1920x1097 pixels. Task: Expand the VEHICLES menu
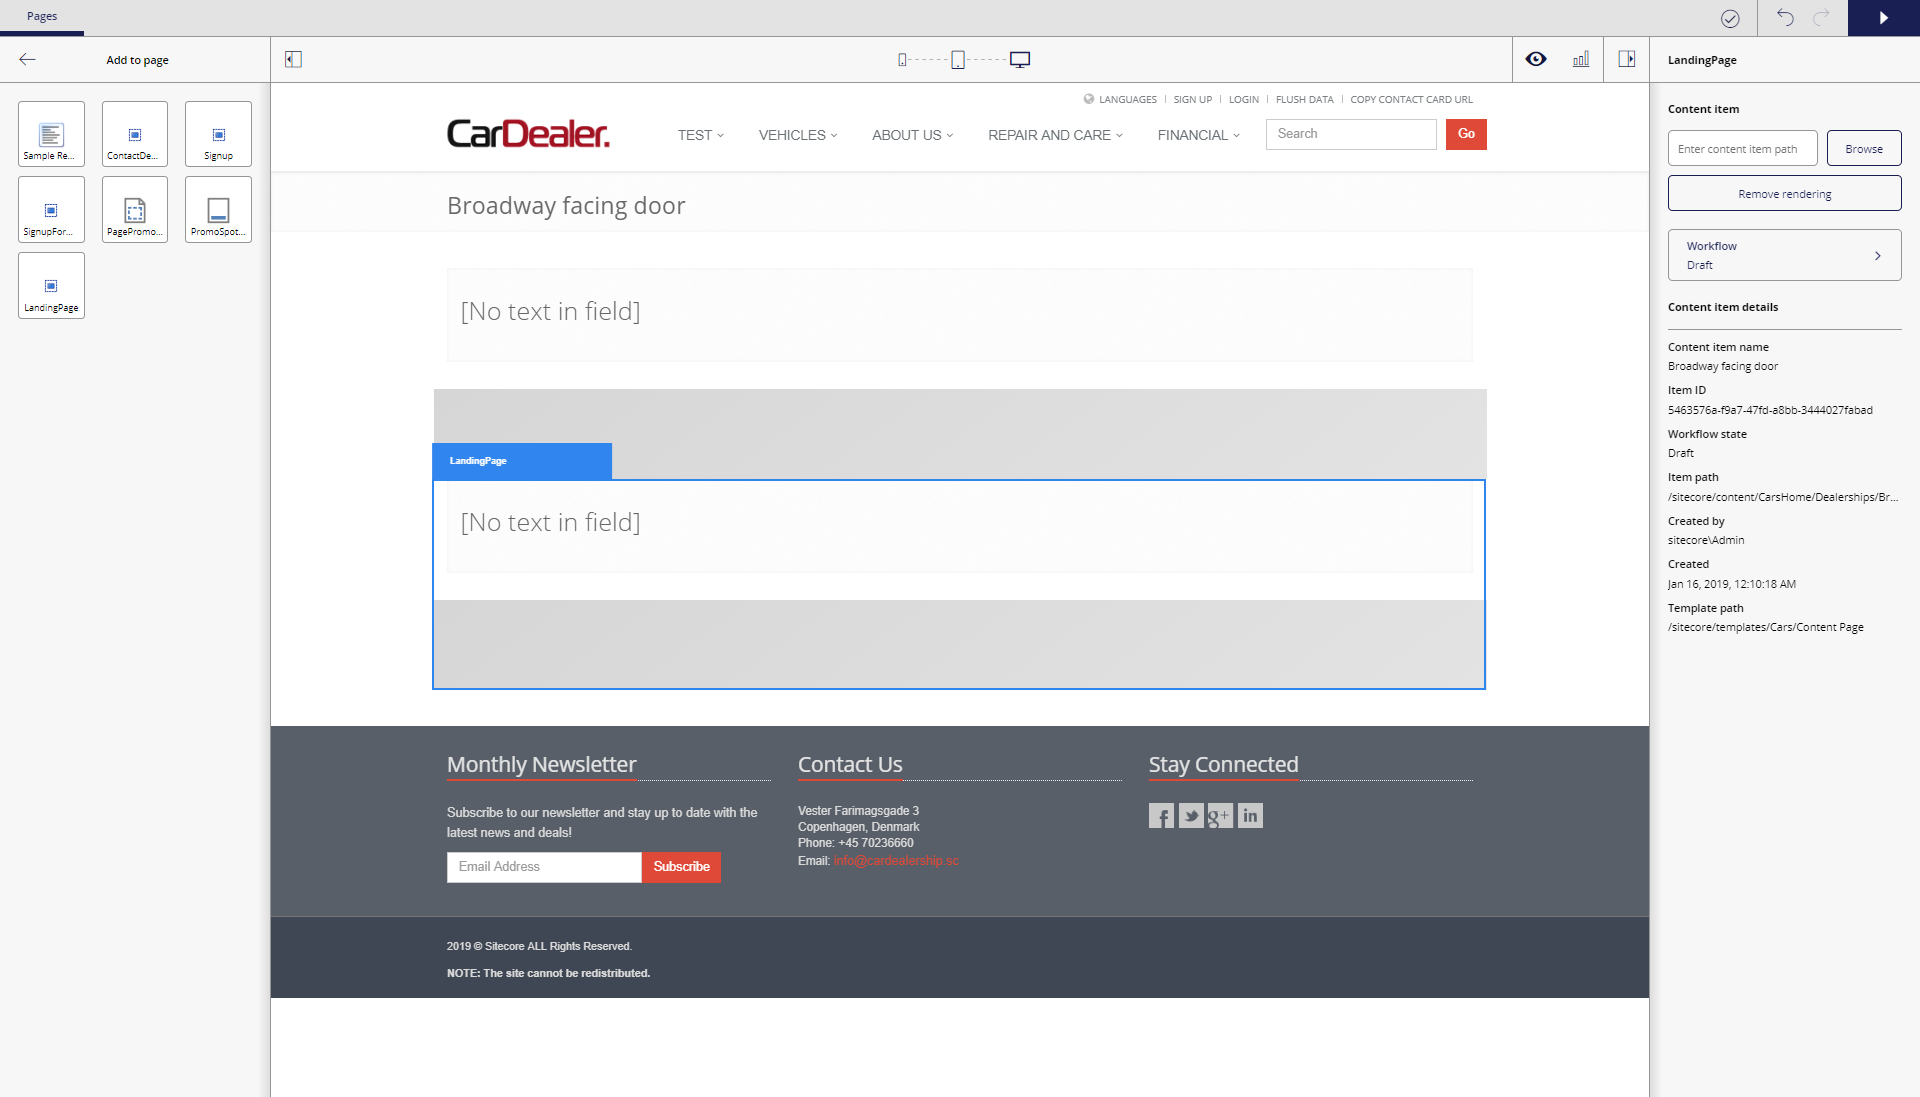click(798, 135)
